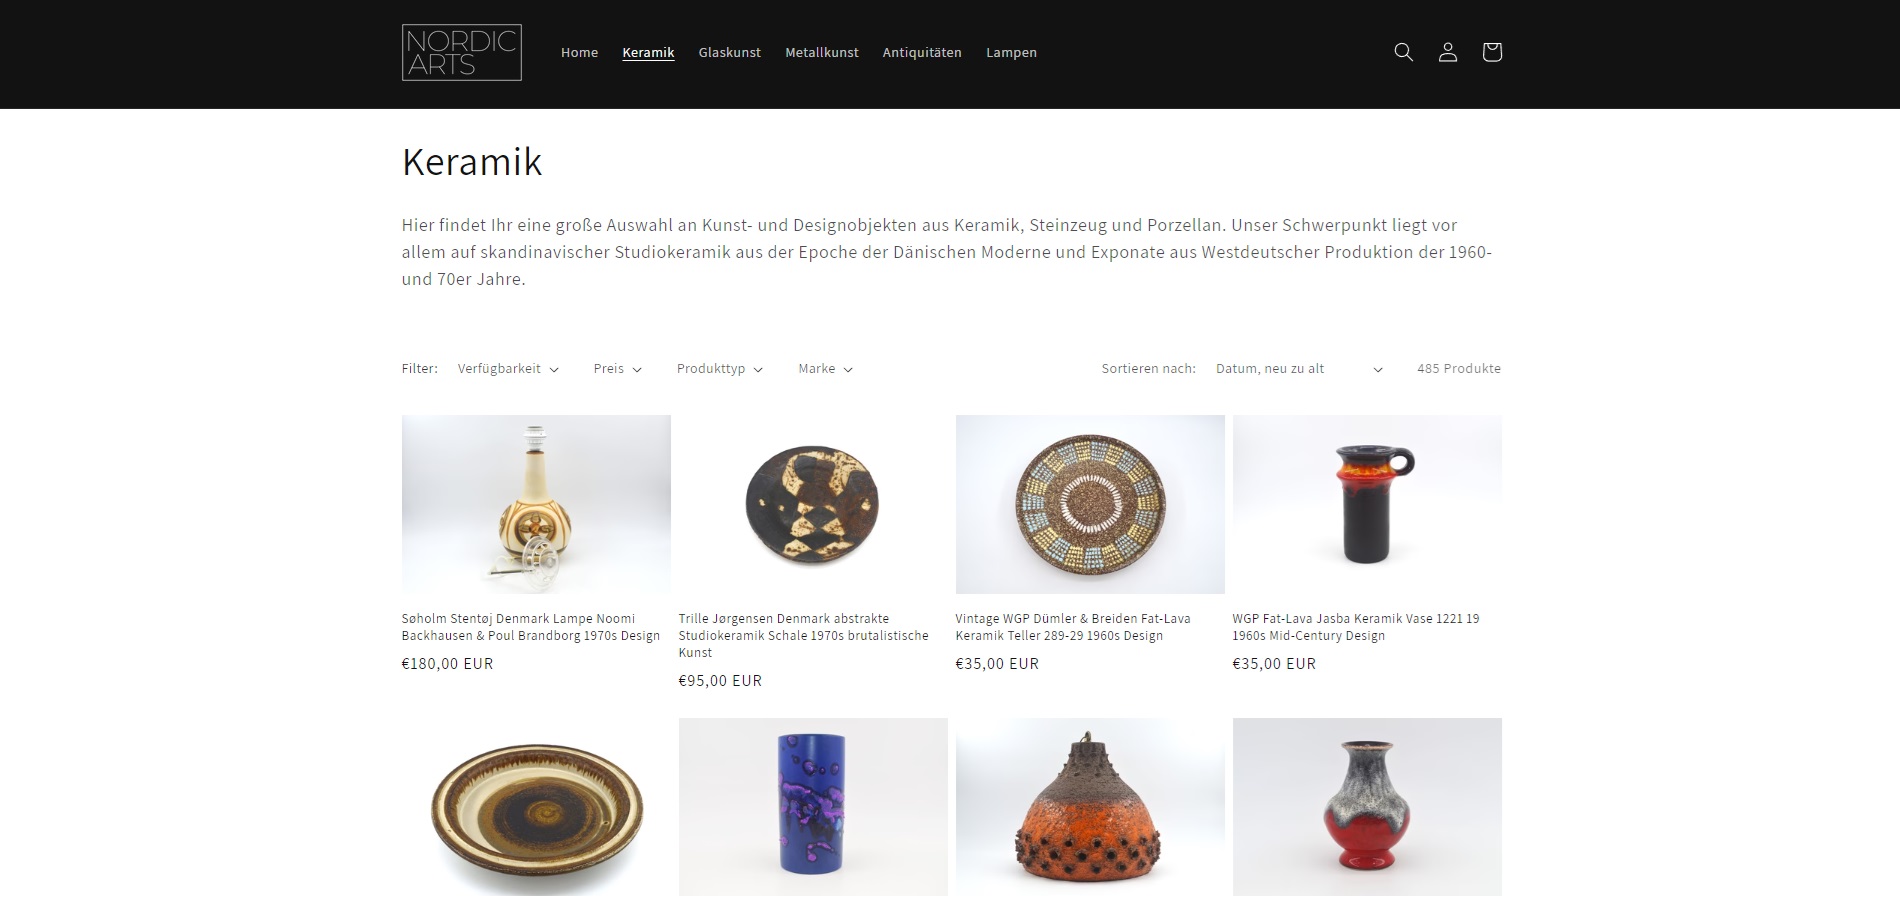Select the Dümler & Breiden plate thumbnail

[1090, 504]
